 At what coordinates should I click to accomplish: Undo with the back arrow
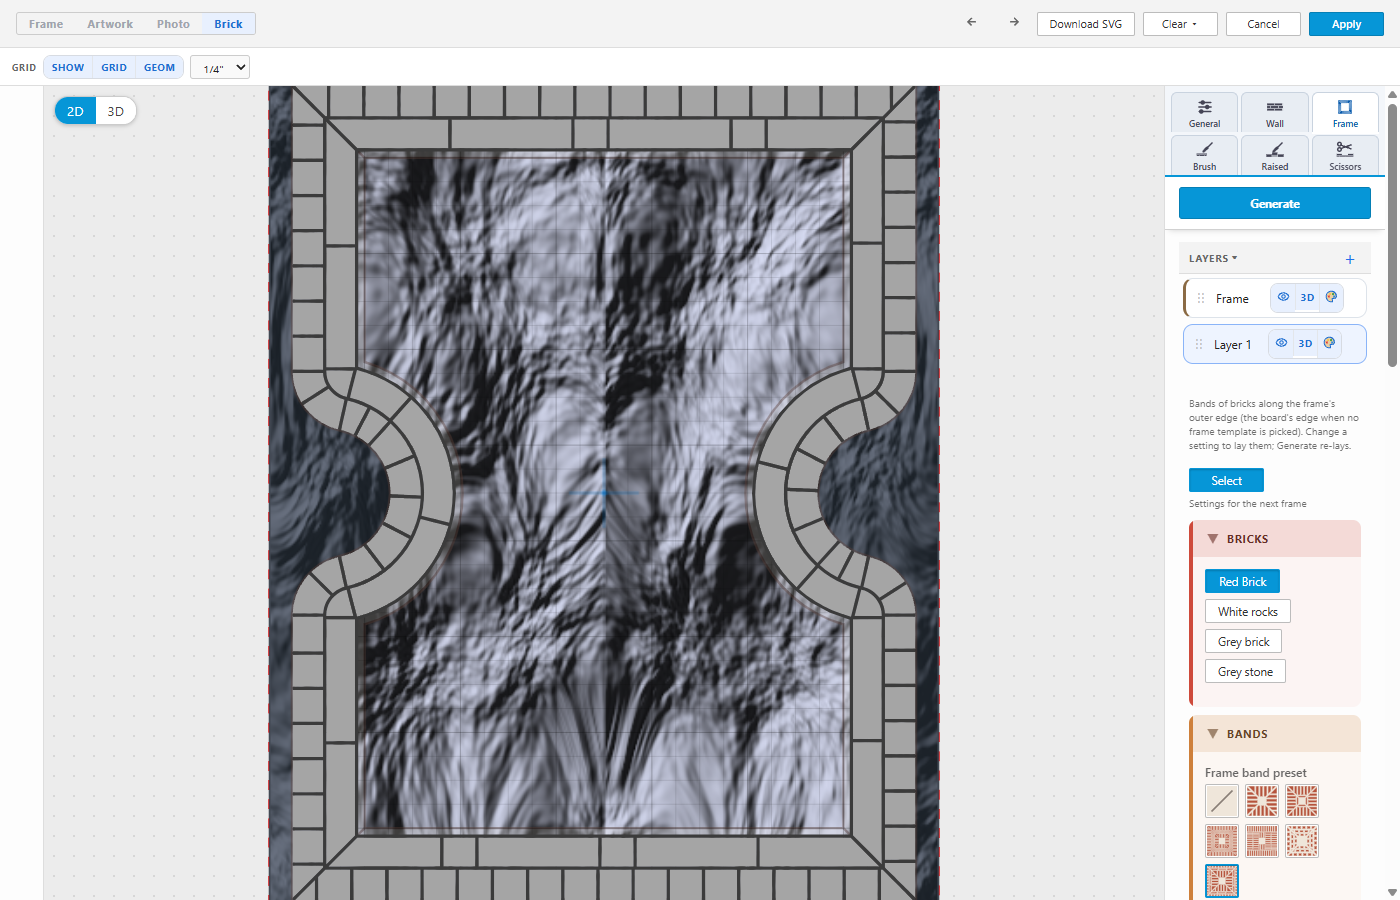point(971,22)
